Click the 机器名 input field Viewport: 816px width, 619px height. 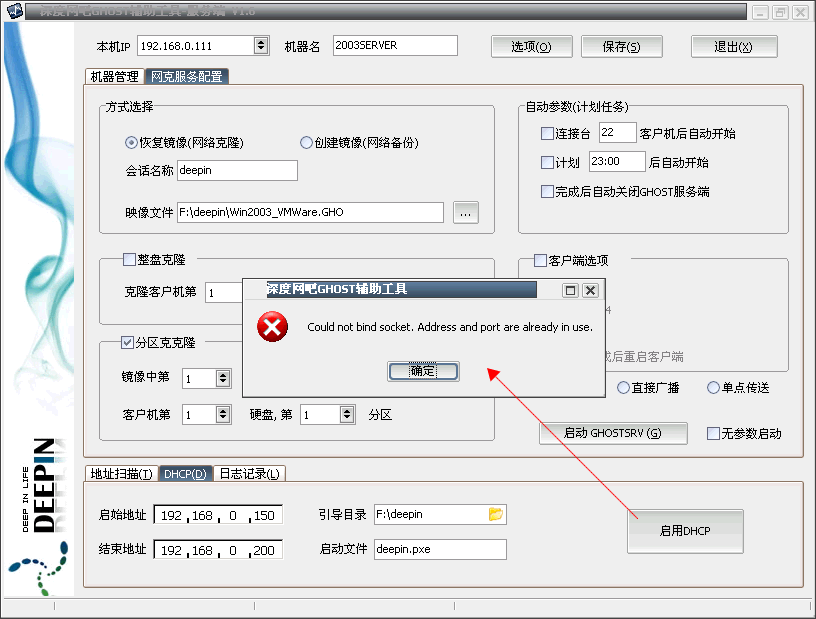395,45
